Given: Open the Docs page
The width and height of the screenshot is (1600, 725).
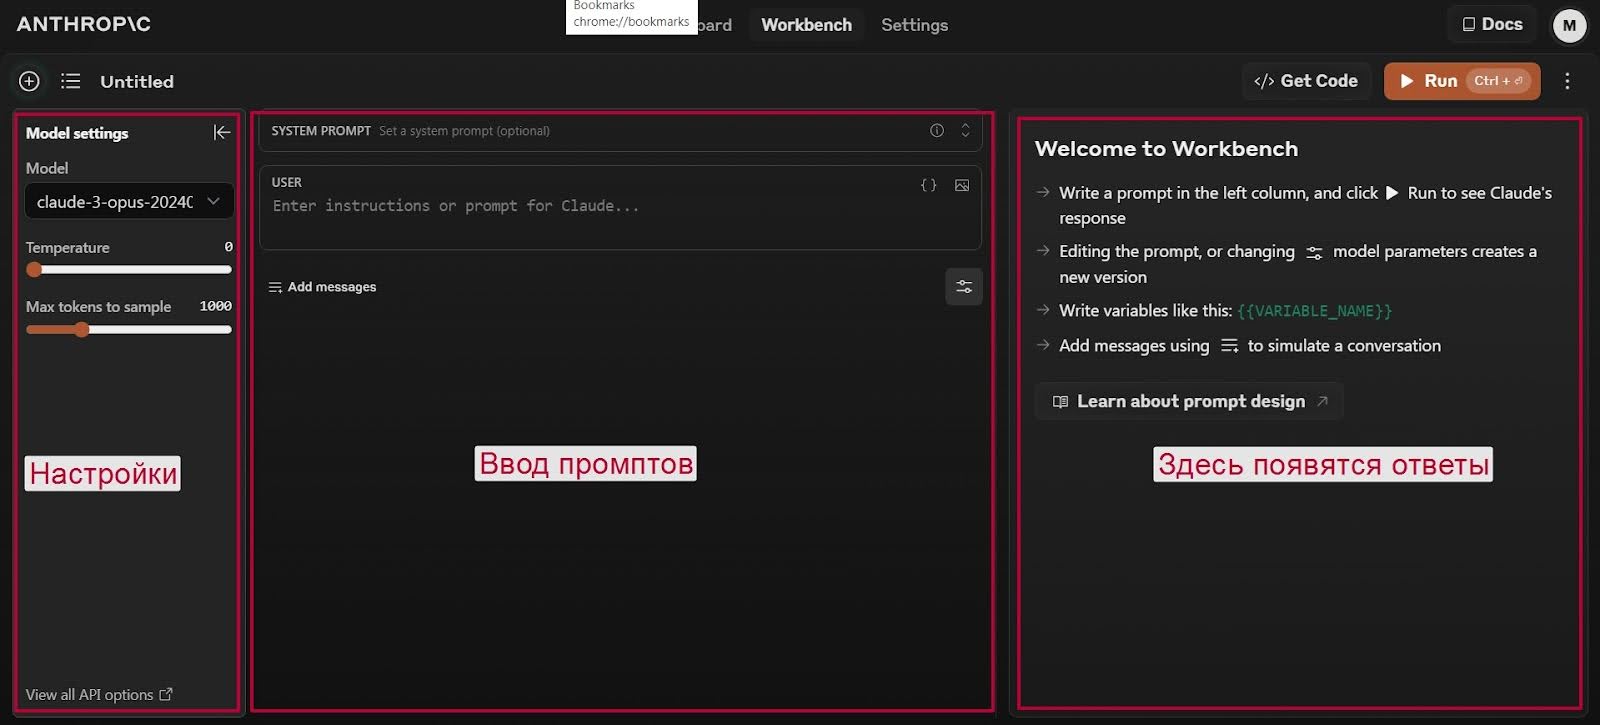Looking at the screenshot, I should [x=1493, y=24].
